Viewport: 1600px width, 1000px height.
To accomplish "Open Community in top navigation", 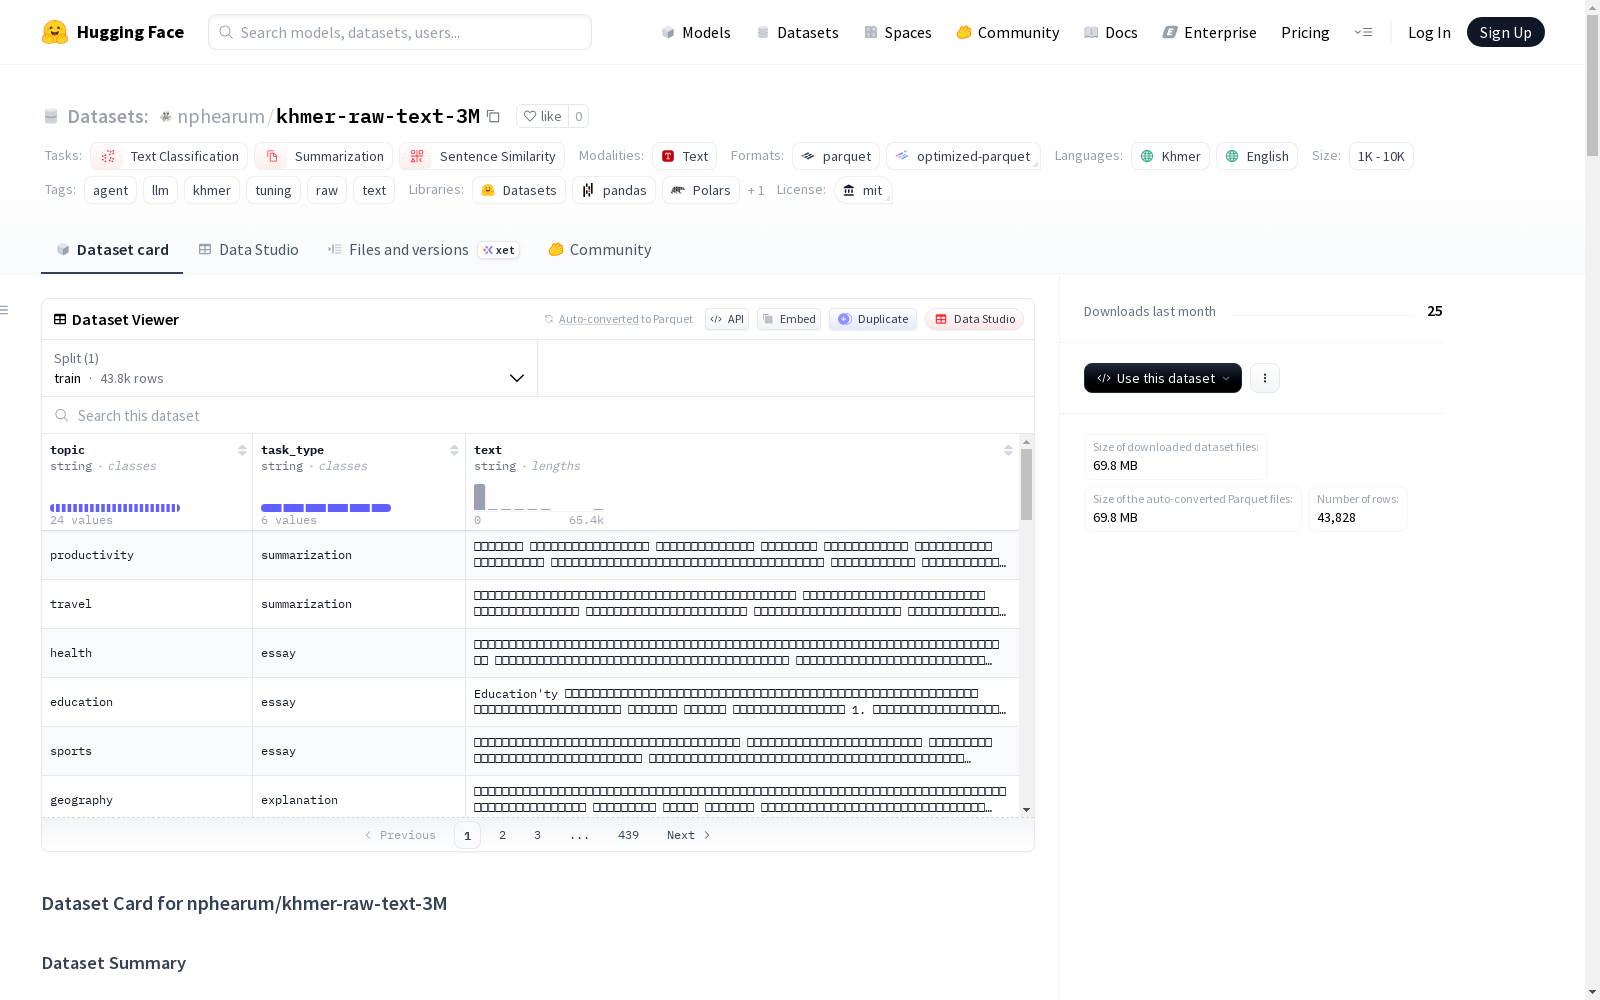I will click(x=1008, y=32).
